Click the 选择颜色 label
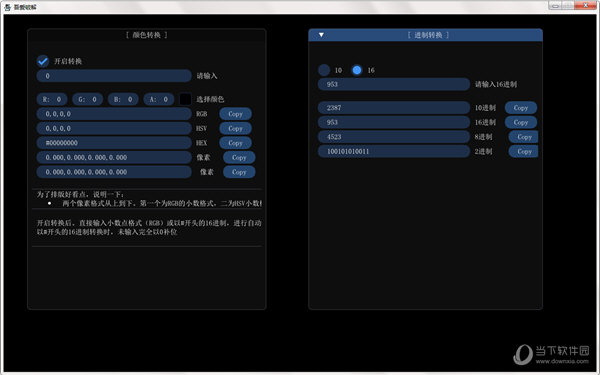 (x=210, y=99)
